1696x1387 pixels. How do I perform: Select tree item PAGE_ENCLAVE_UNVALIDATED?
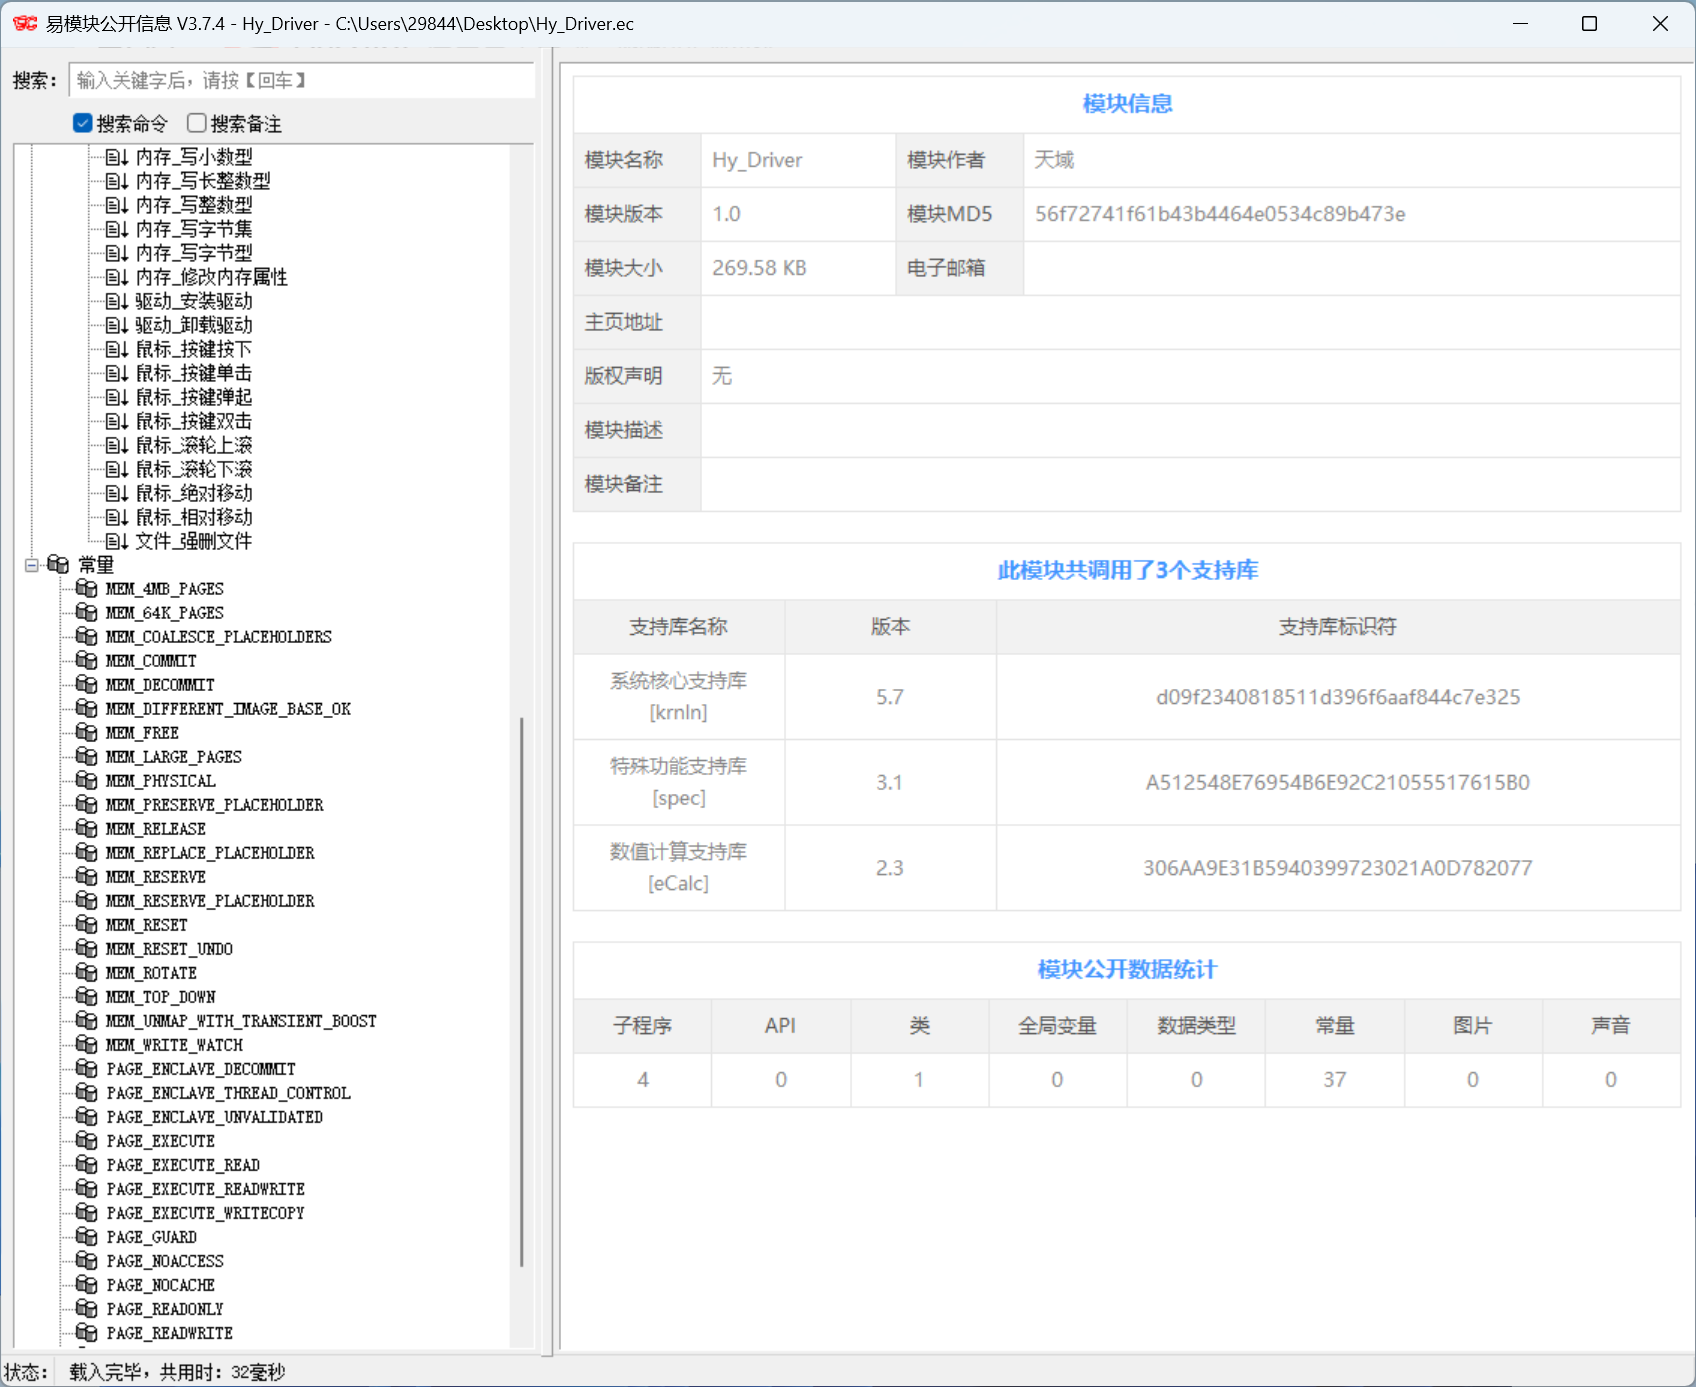[215, 1117]
